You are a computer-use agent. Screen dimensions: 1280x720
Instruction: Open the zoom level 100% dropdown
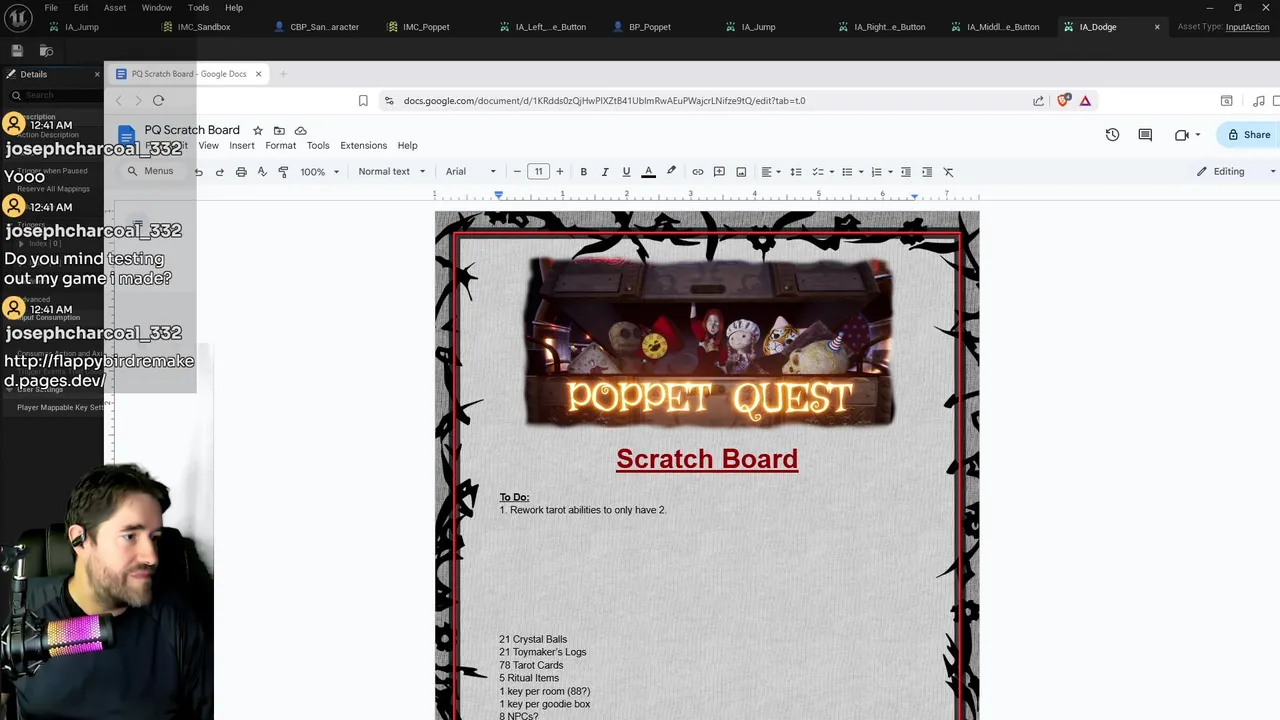(320, 172)
